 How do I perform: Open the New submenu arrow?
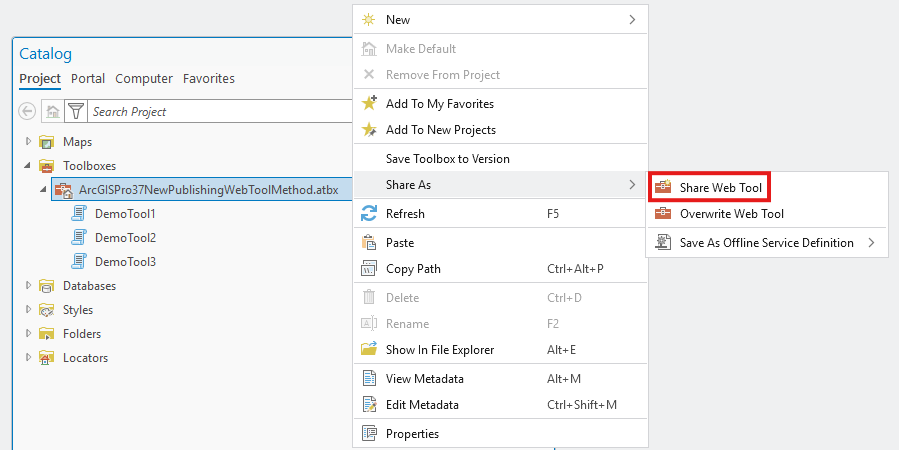(632, 19)
